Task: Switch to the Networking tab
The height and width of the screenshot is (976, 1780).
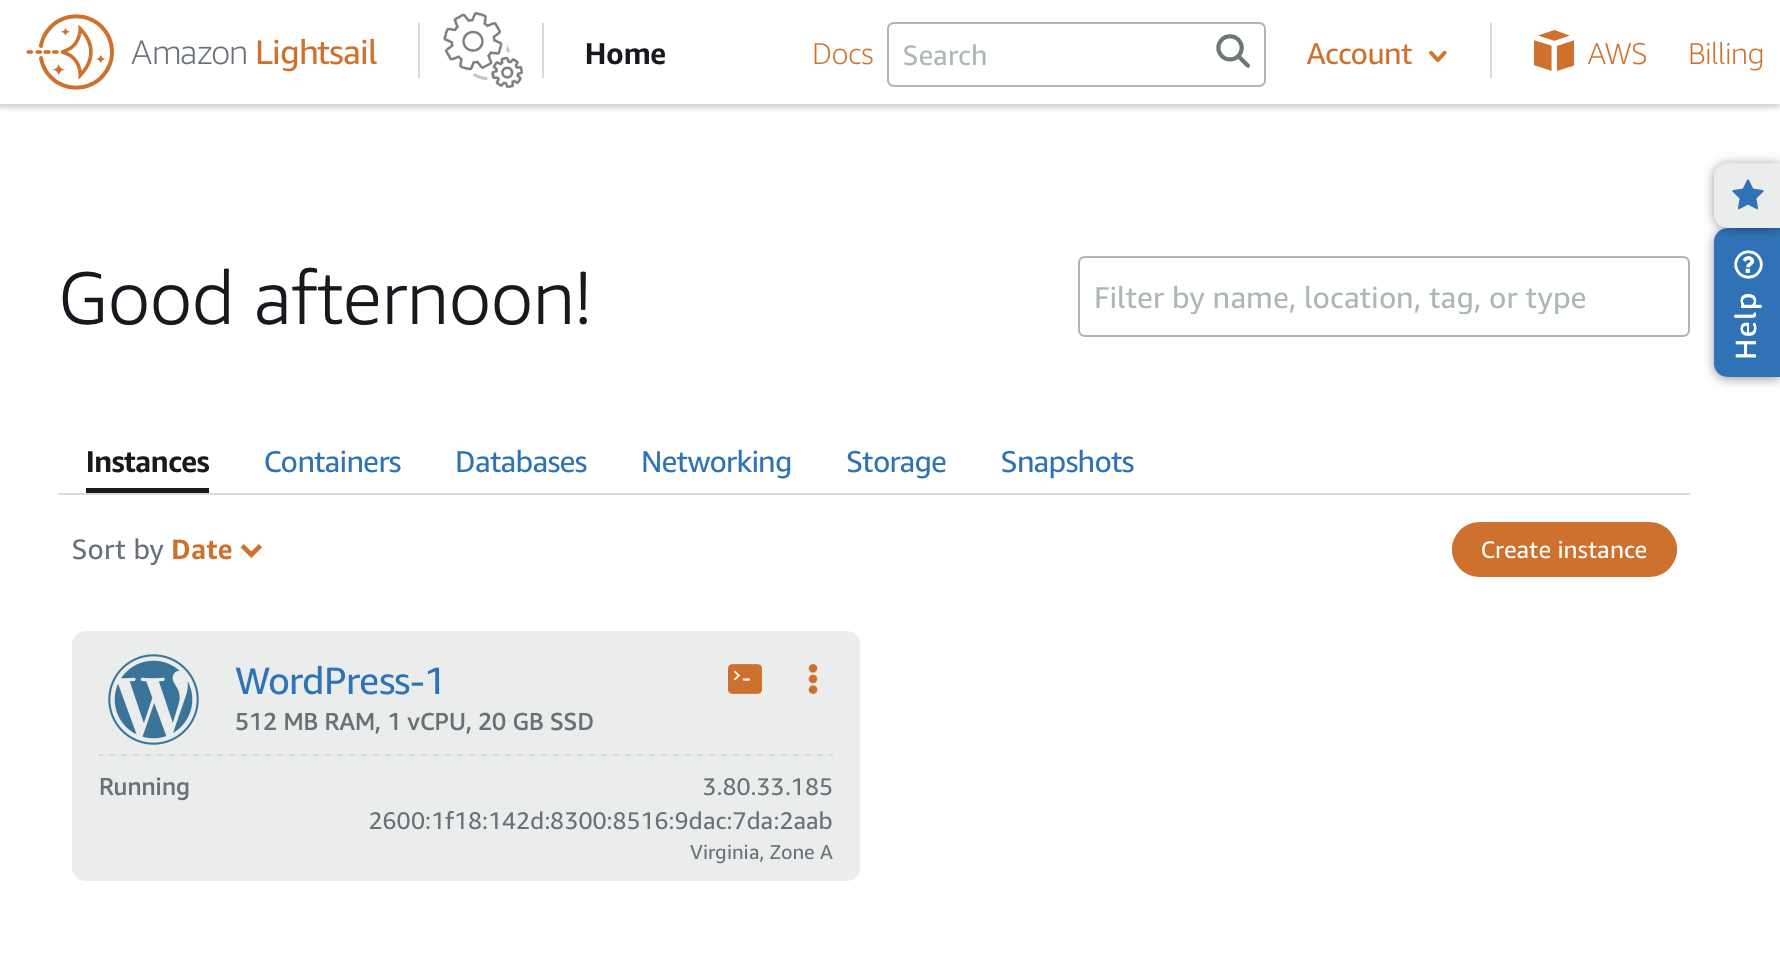Action: pos(716,462)
